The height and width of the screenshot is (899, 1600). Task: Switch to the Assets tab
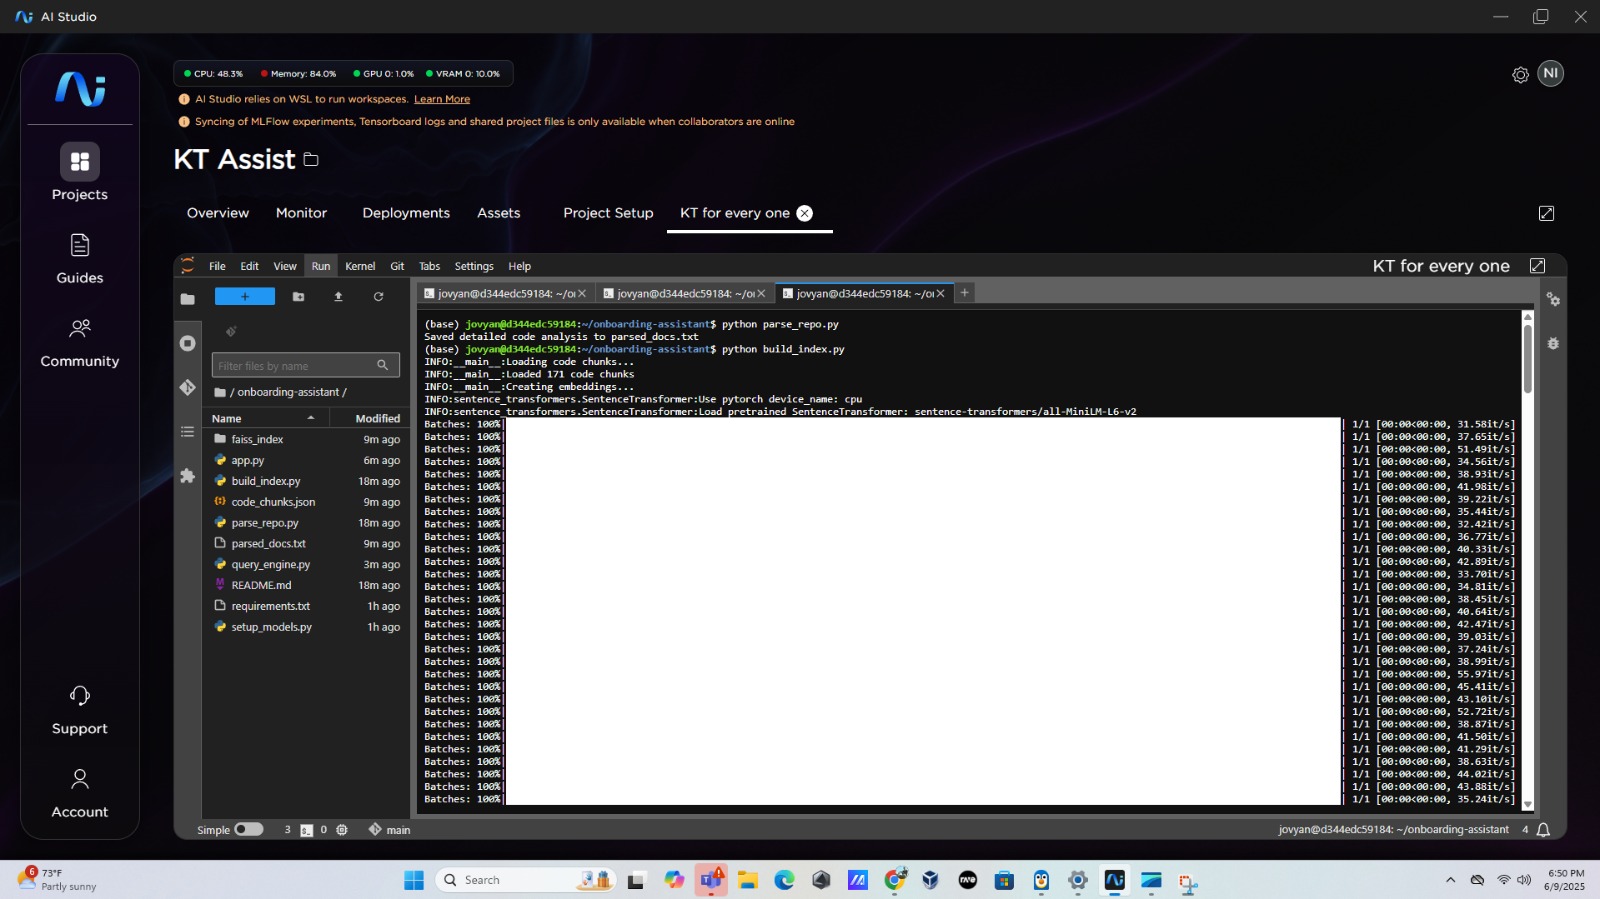[x=499, y=213]
